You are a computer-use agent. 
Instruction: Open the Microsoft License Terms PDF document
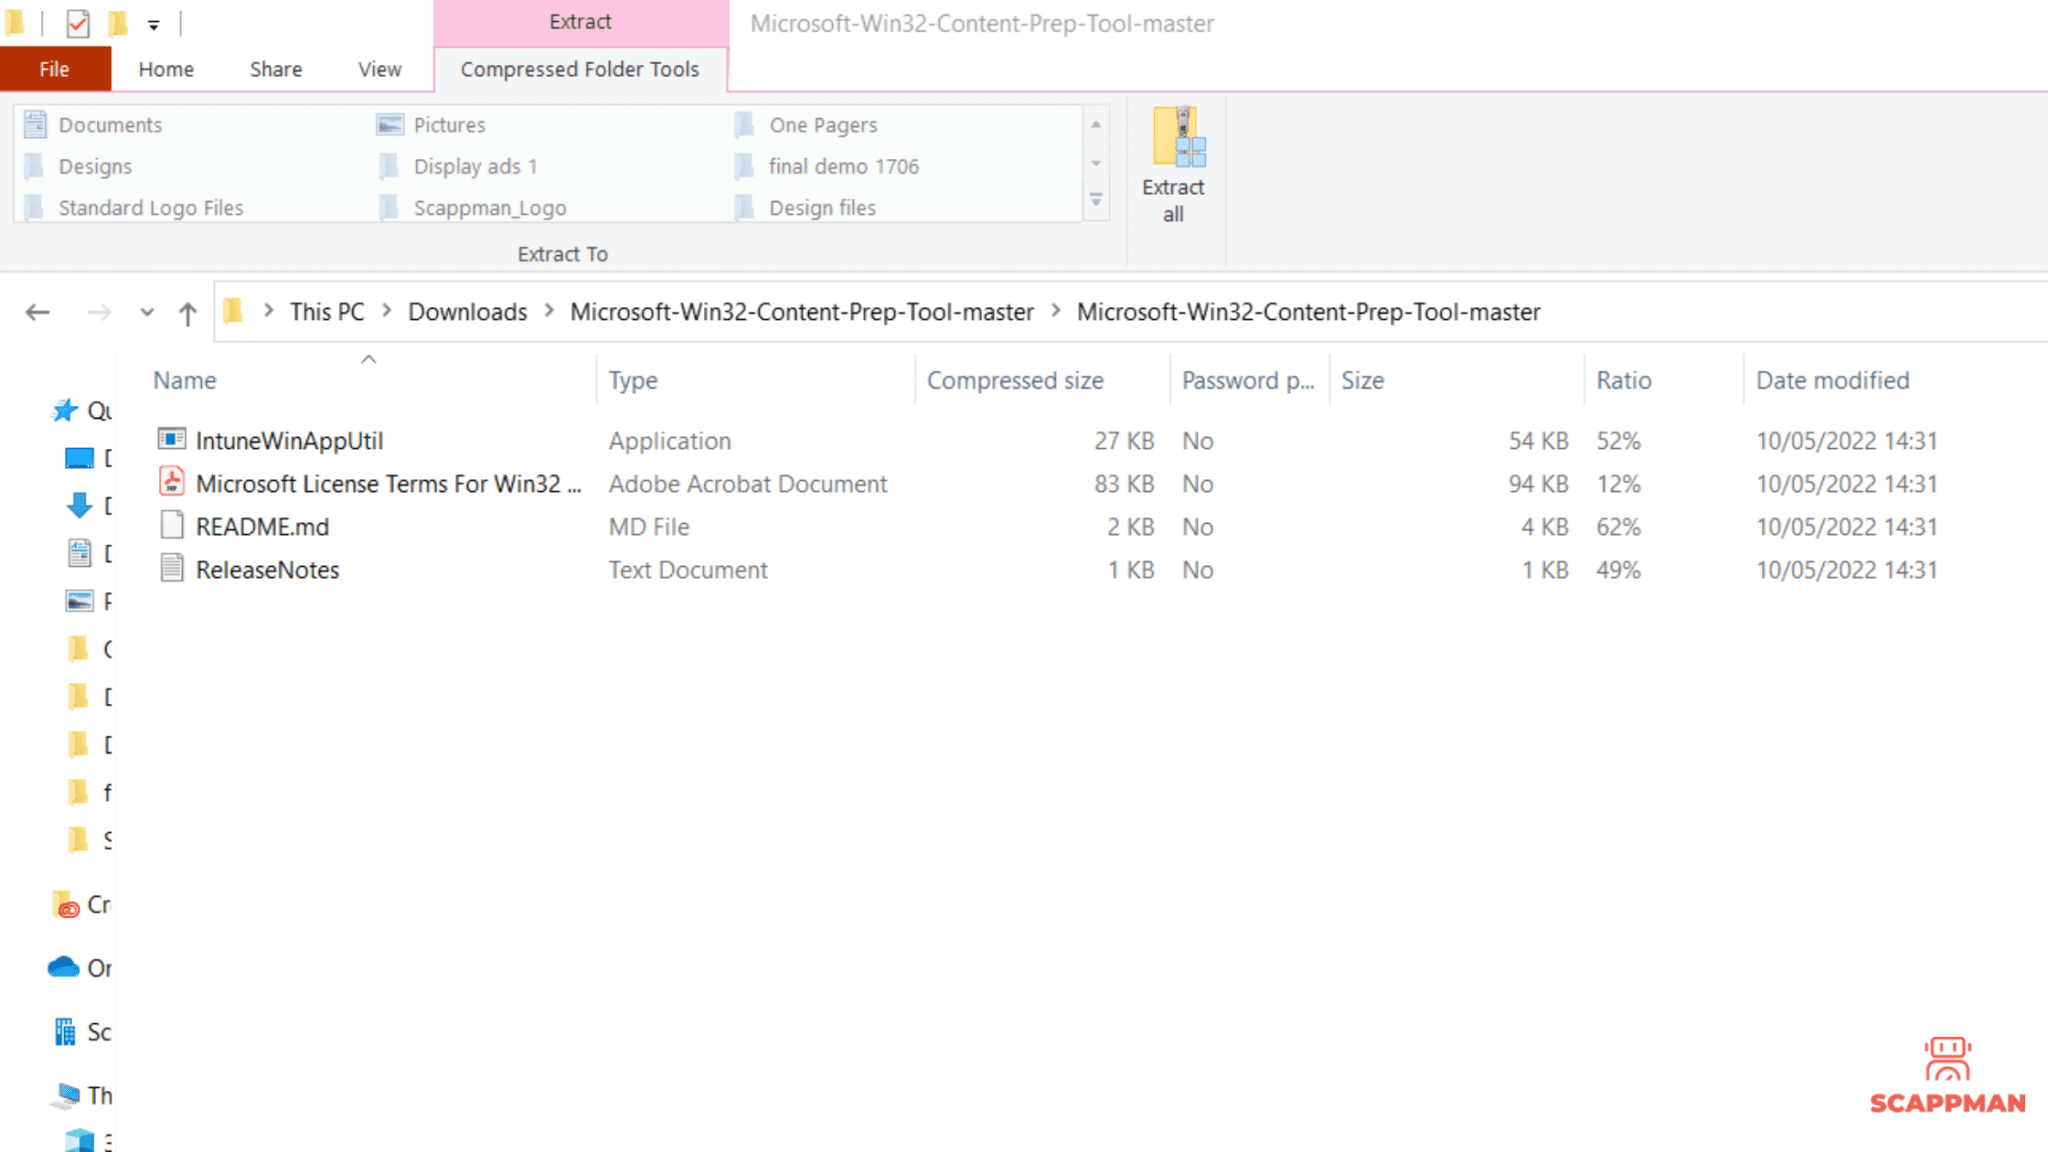point(388,483)
